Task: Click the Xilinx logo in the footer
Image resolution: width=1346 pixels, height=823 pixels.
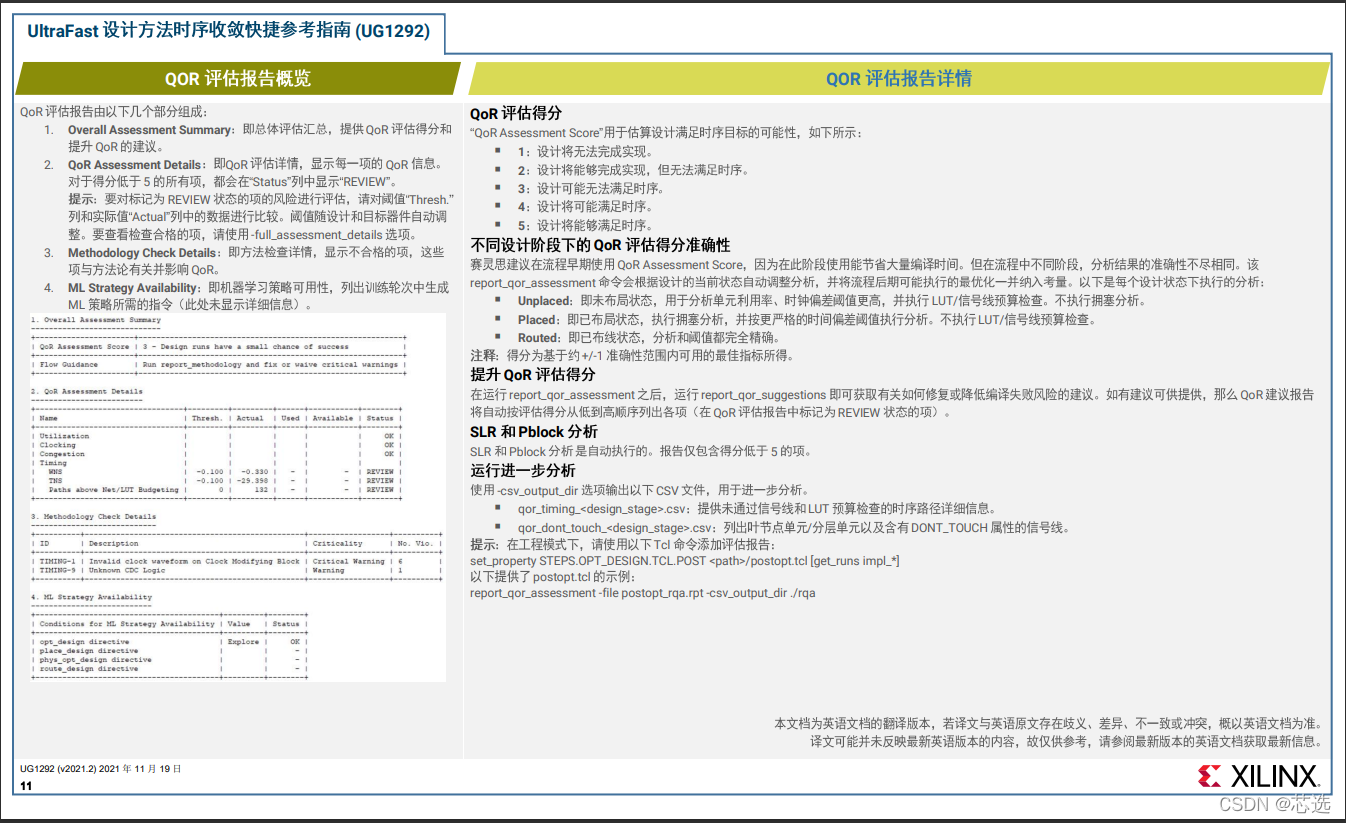Action: point(1258,776)
